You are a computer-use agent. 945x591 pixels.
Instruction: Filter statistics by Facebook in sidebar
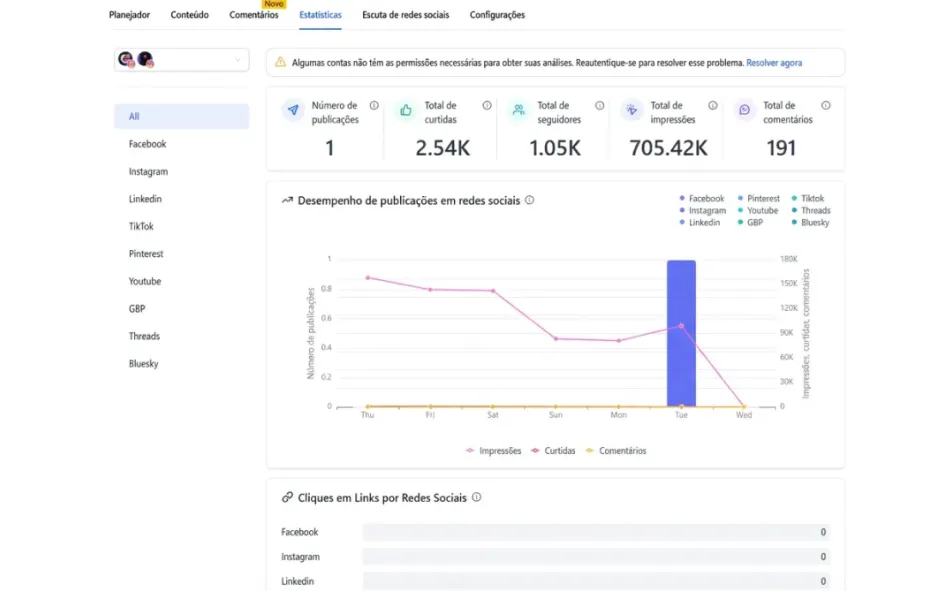(x=147, y=144)
